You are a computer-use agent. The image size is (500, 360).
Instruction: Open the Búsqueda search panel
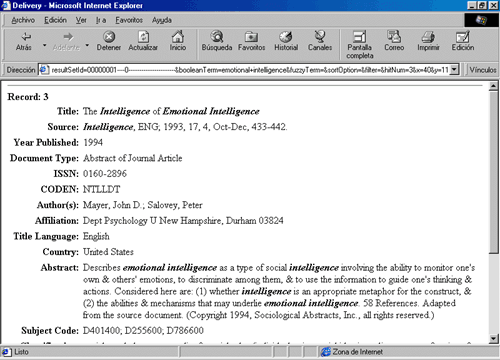click(217, 41)
